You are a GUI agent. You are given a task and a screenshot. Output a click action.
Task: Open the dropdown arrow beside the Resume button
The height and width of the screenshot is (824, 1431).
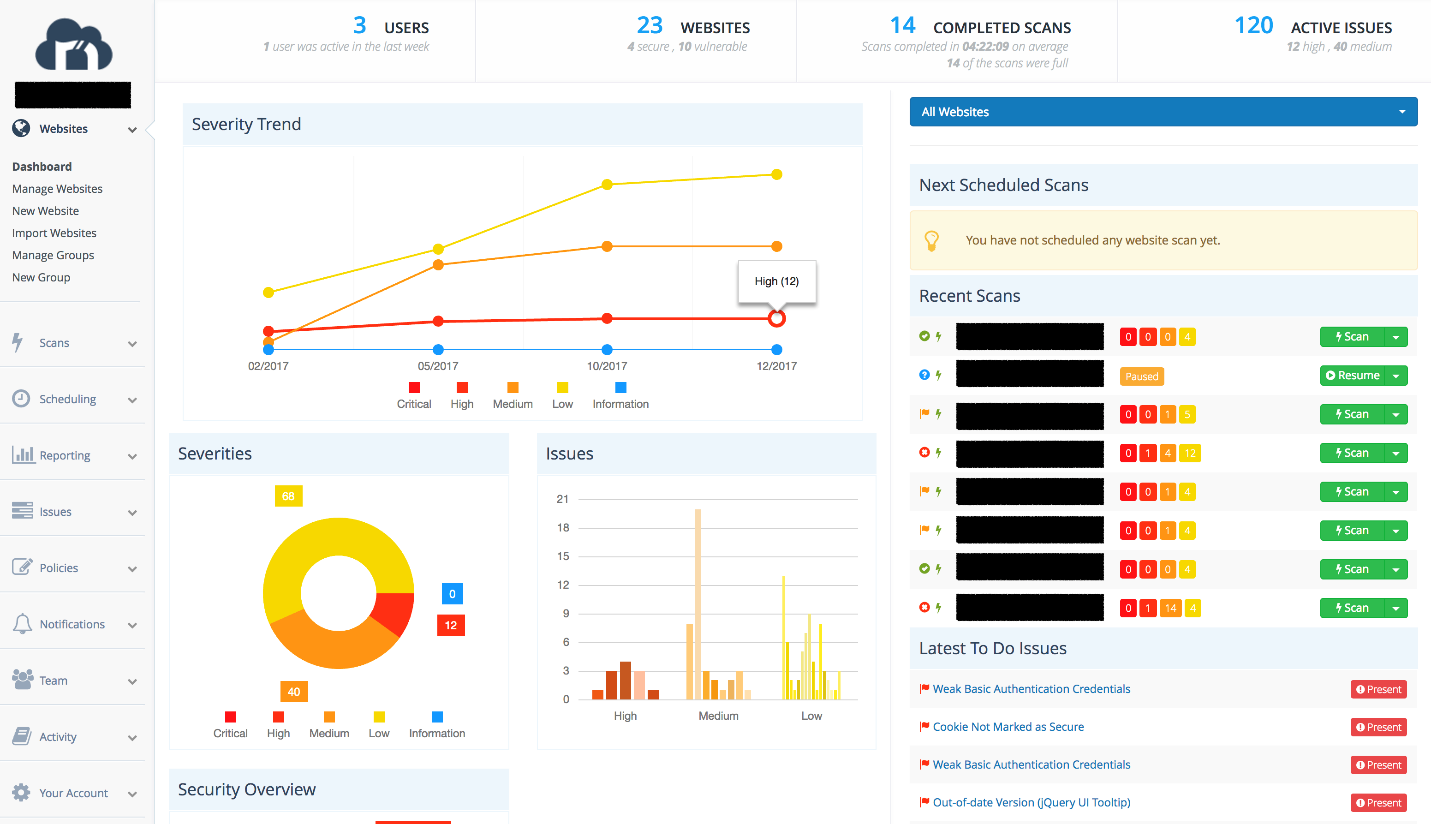(x=1396, y=376)
